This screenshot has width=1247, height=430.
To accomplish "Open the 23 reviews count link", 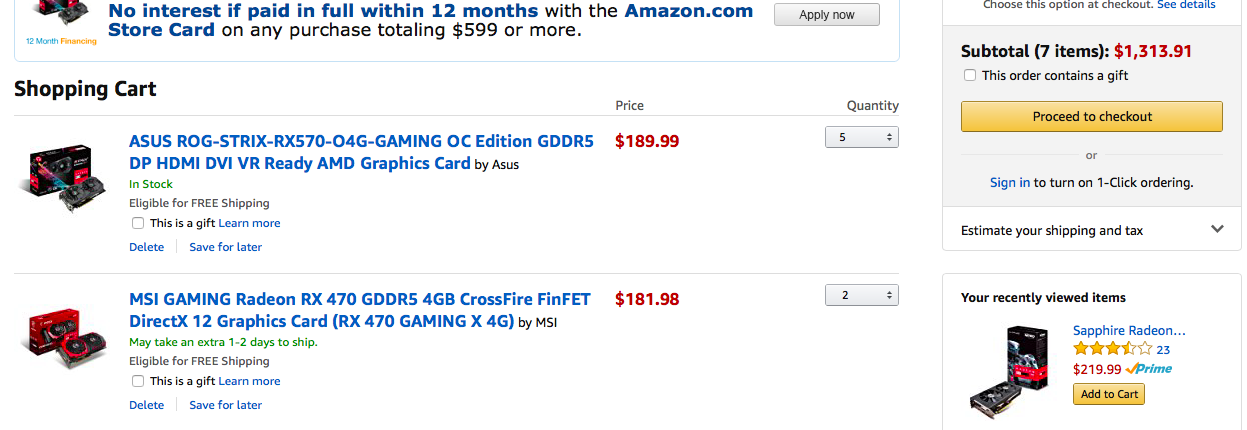I will click(1163, 350).
